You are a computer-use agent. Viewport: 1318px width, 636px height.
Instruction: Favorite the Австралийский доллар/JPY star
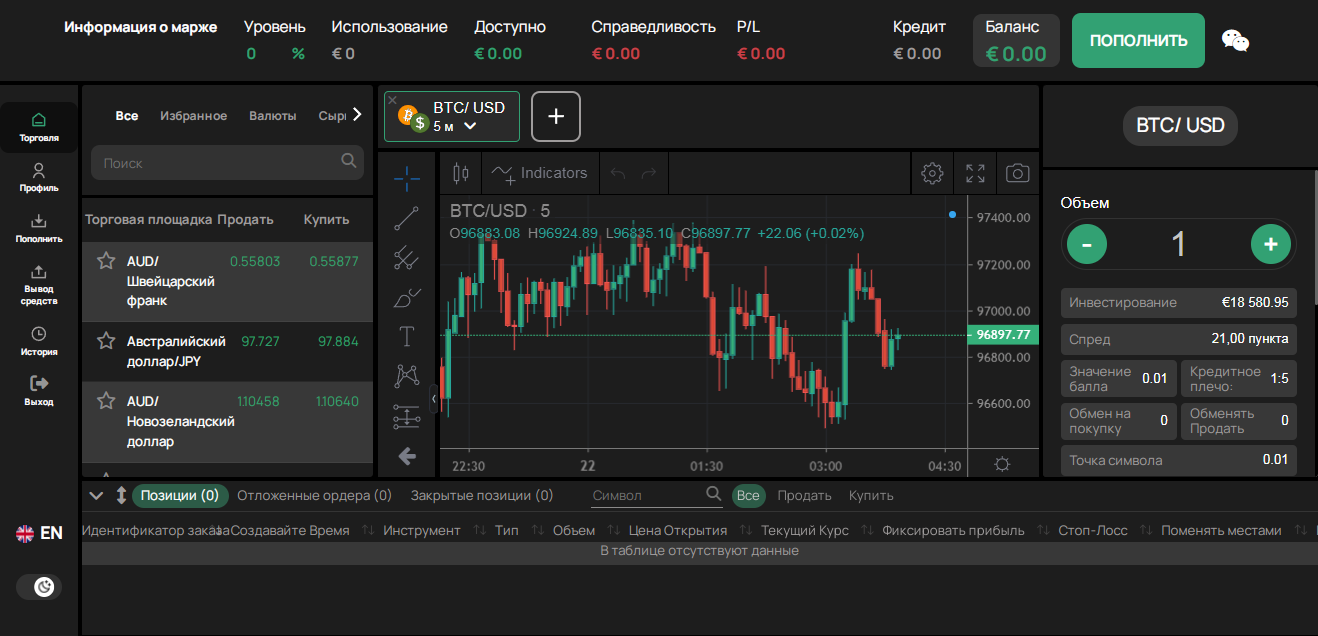coord(106,341)
